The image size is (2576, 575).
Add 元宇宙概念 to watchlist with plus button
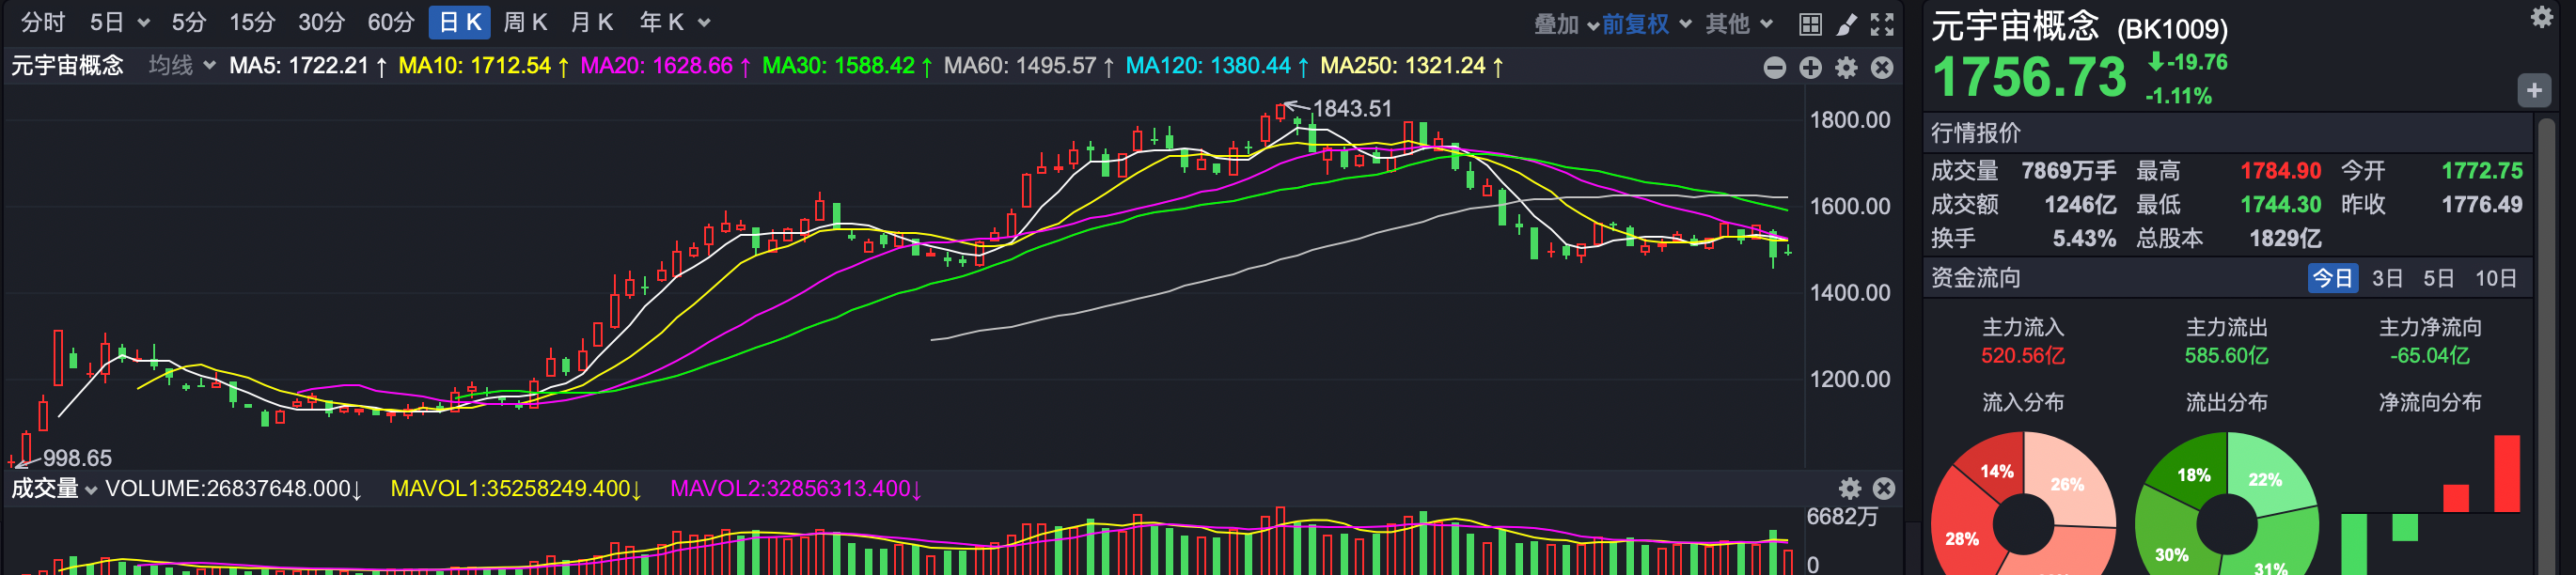[2534, 91]
